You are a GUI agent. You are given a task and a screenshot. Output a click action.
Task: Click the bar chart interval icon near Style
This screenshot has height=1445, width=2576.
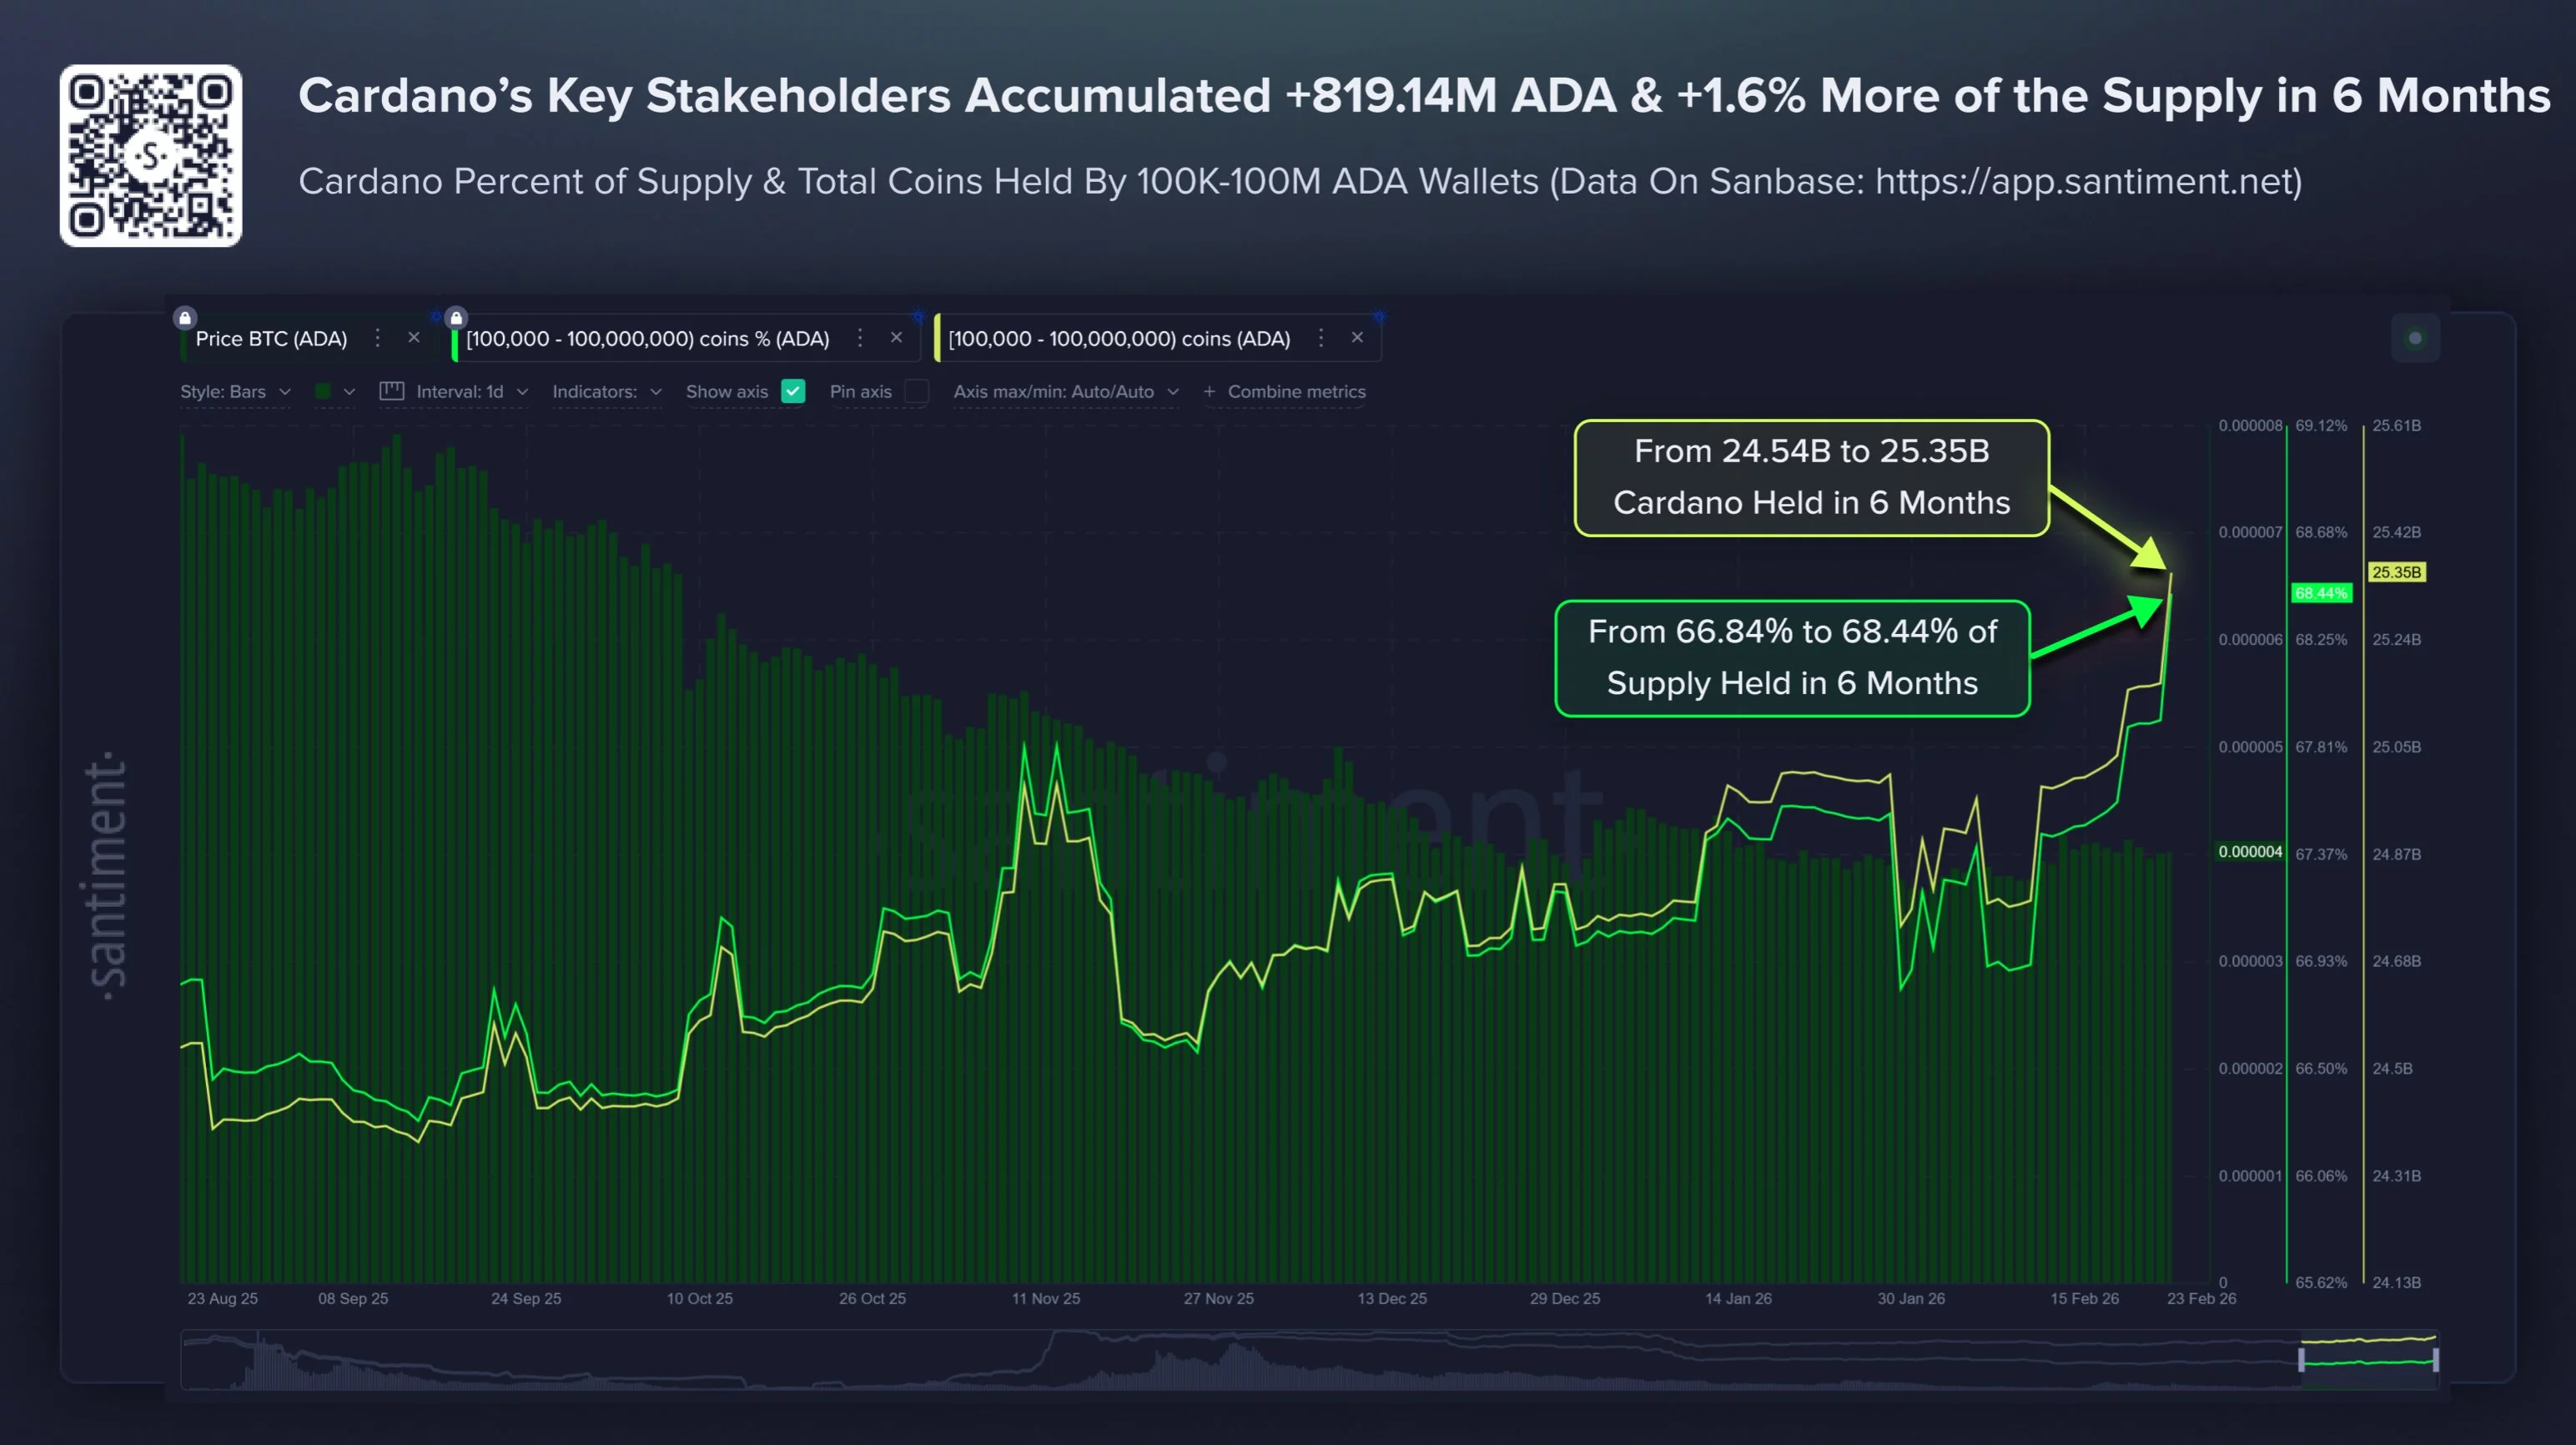pos(393,392)
